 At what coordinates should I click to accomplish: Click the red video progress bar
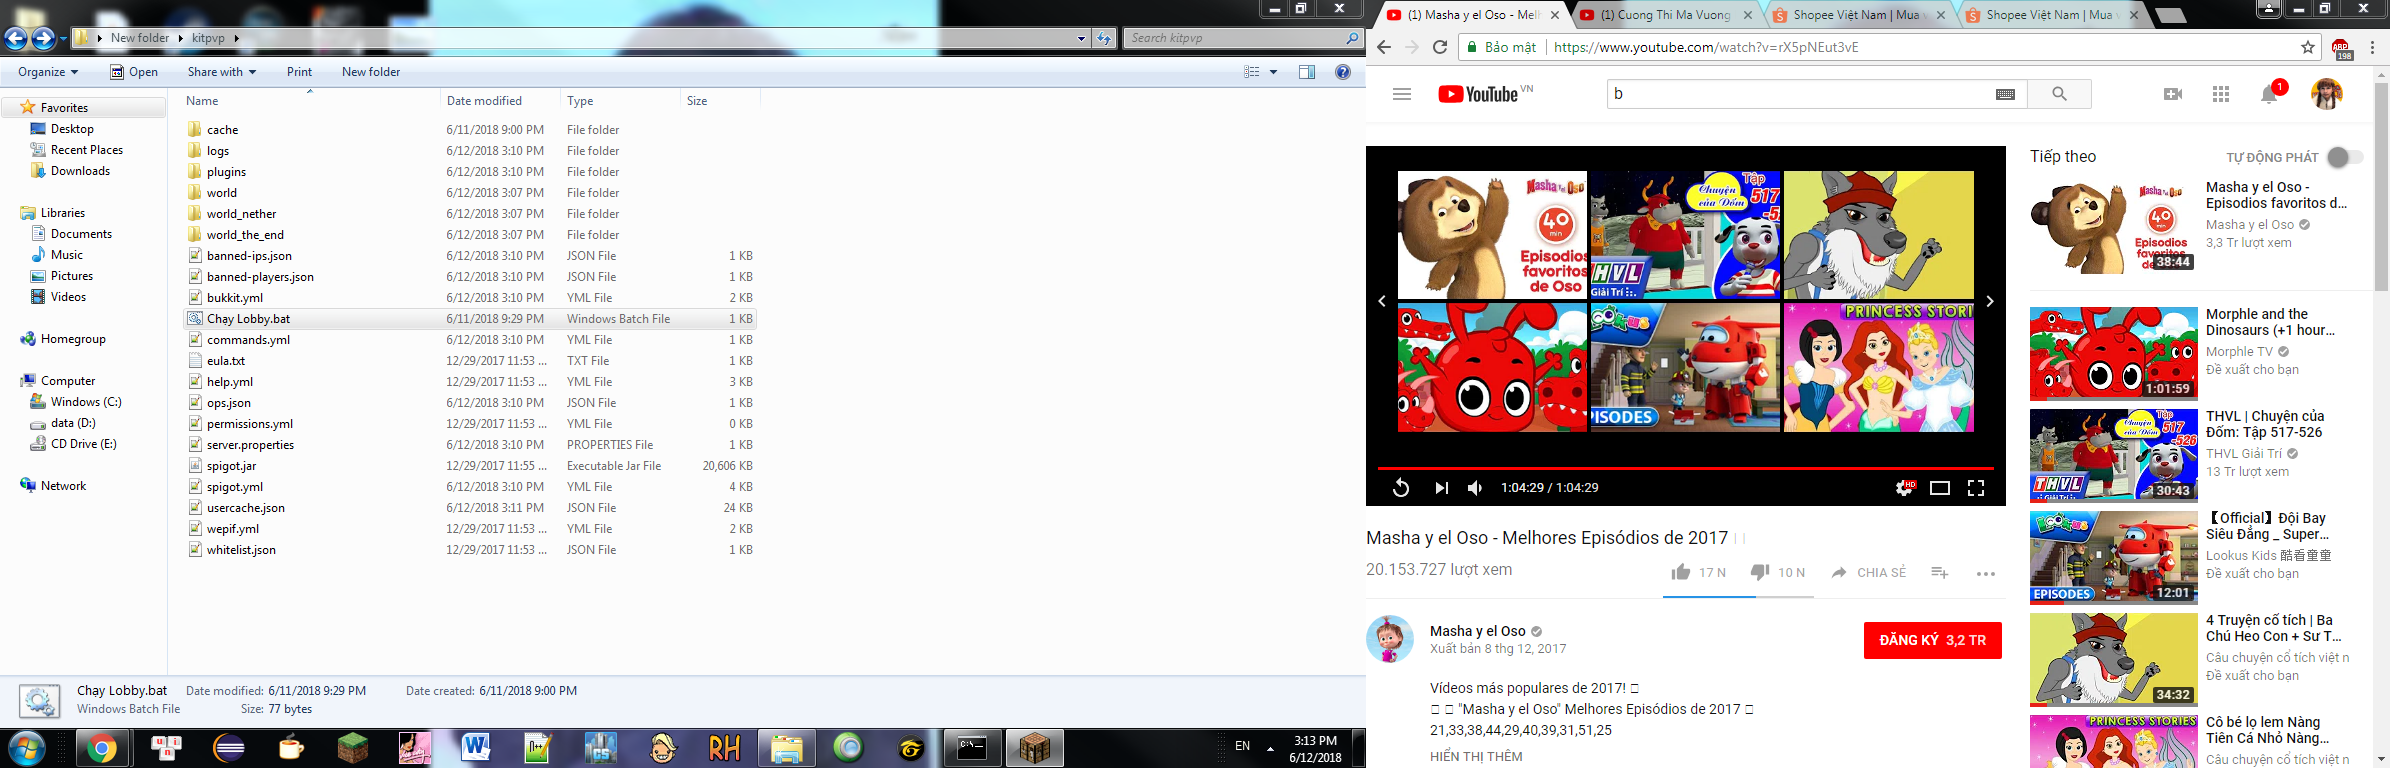[x=1685, y=467]
